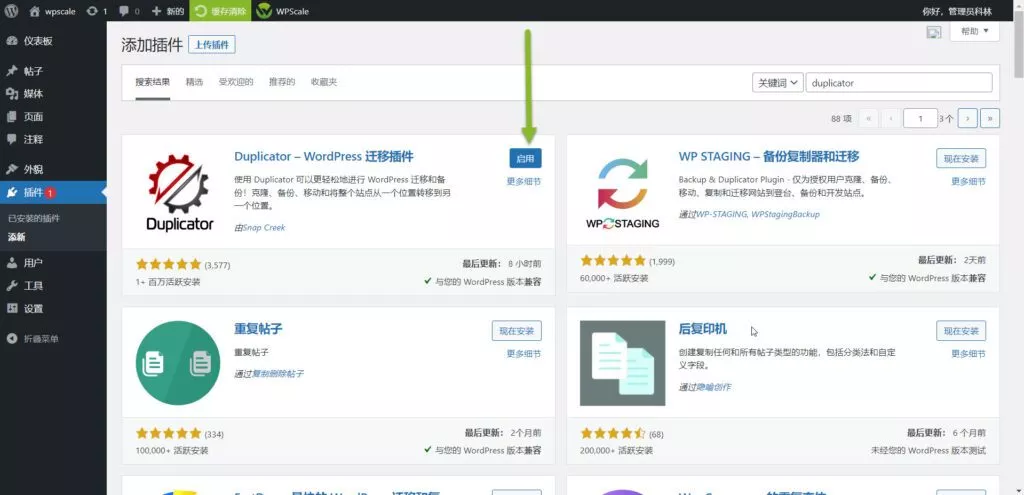Open the 外观 appearance menu

point(33,170)
